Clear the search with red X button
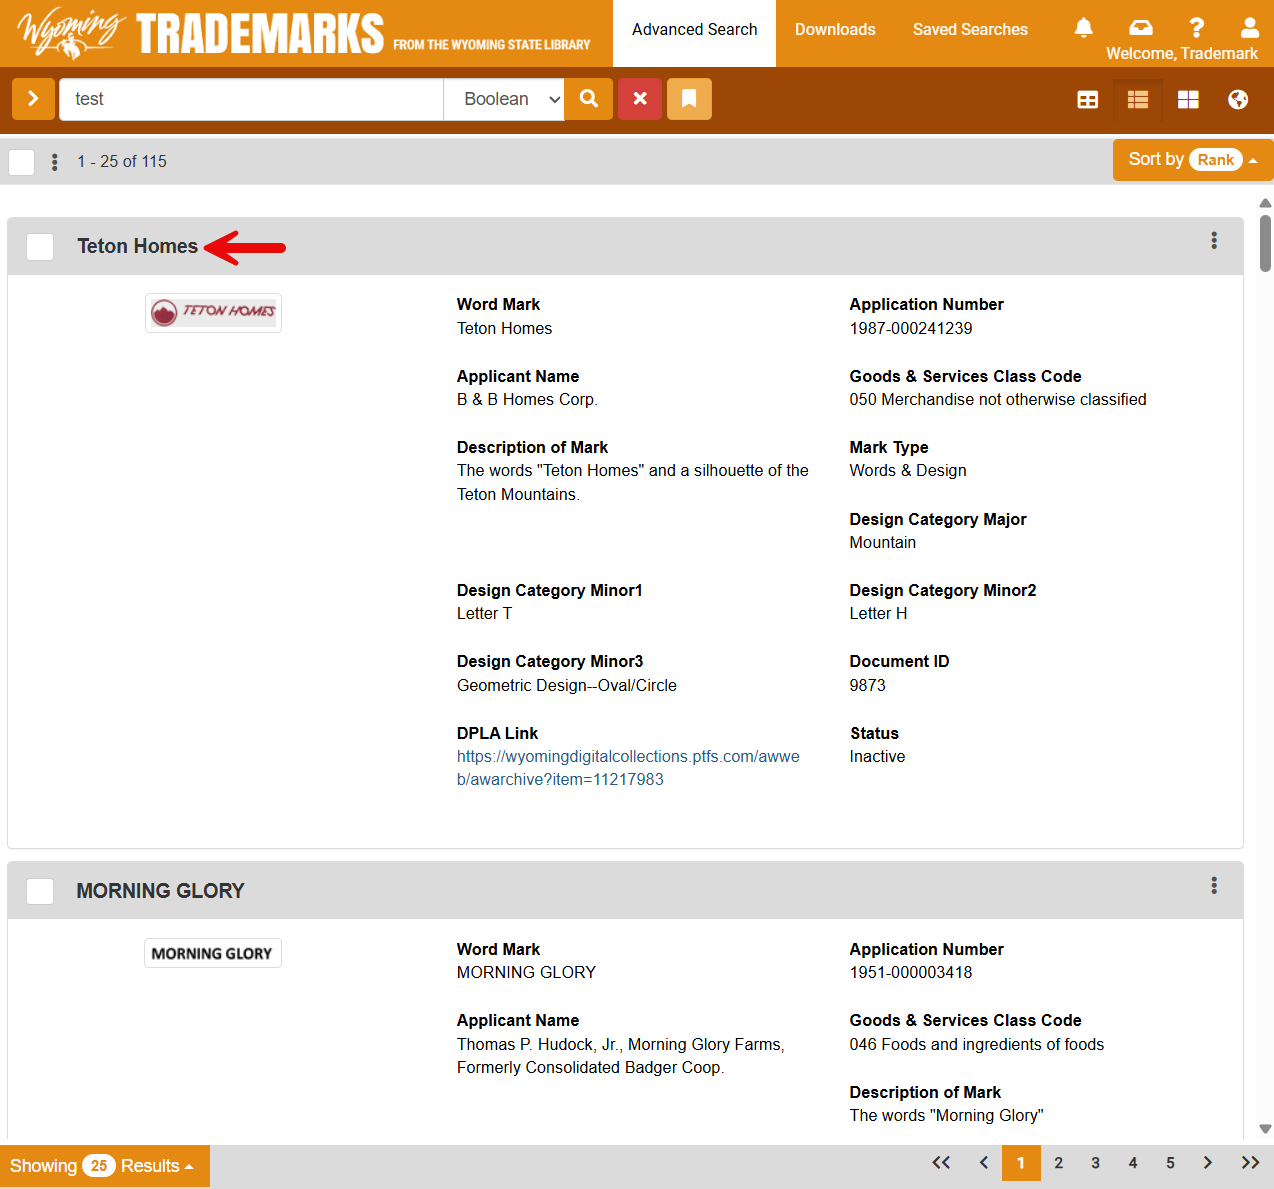The image size is (1274, 1189). [x=640, y=99]
